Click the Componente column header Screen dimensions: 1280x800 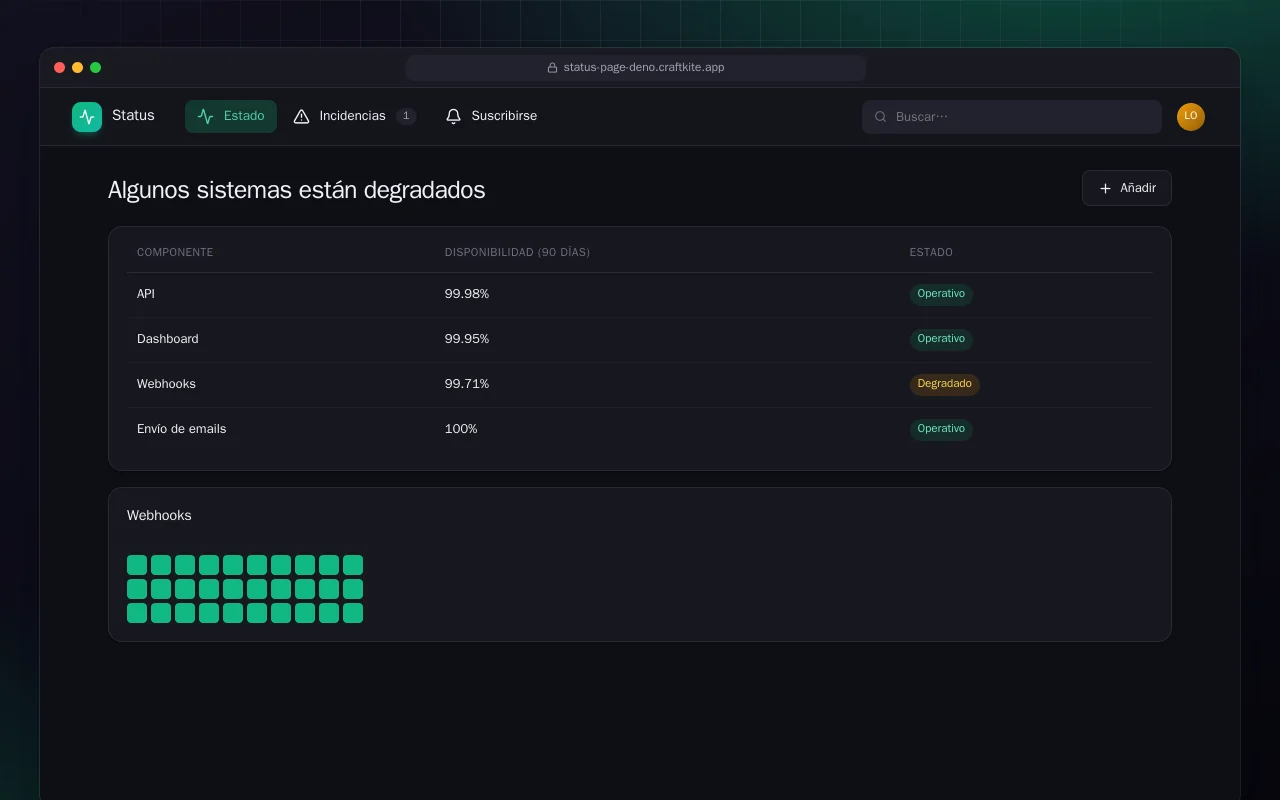(175, 252)
